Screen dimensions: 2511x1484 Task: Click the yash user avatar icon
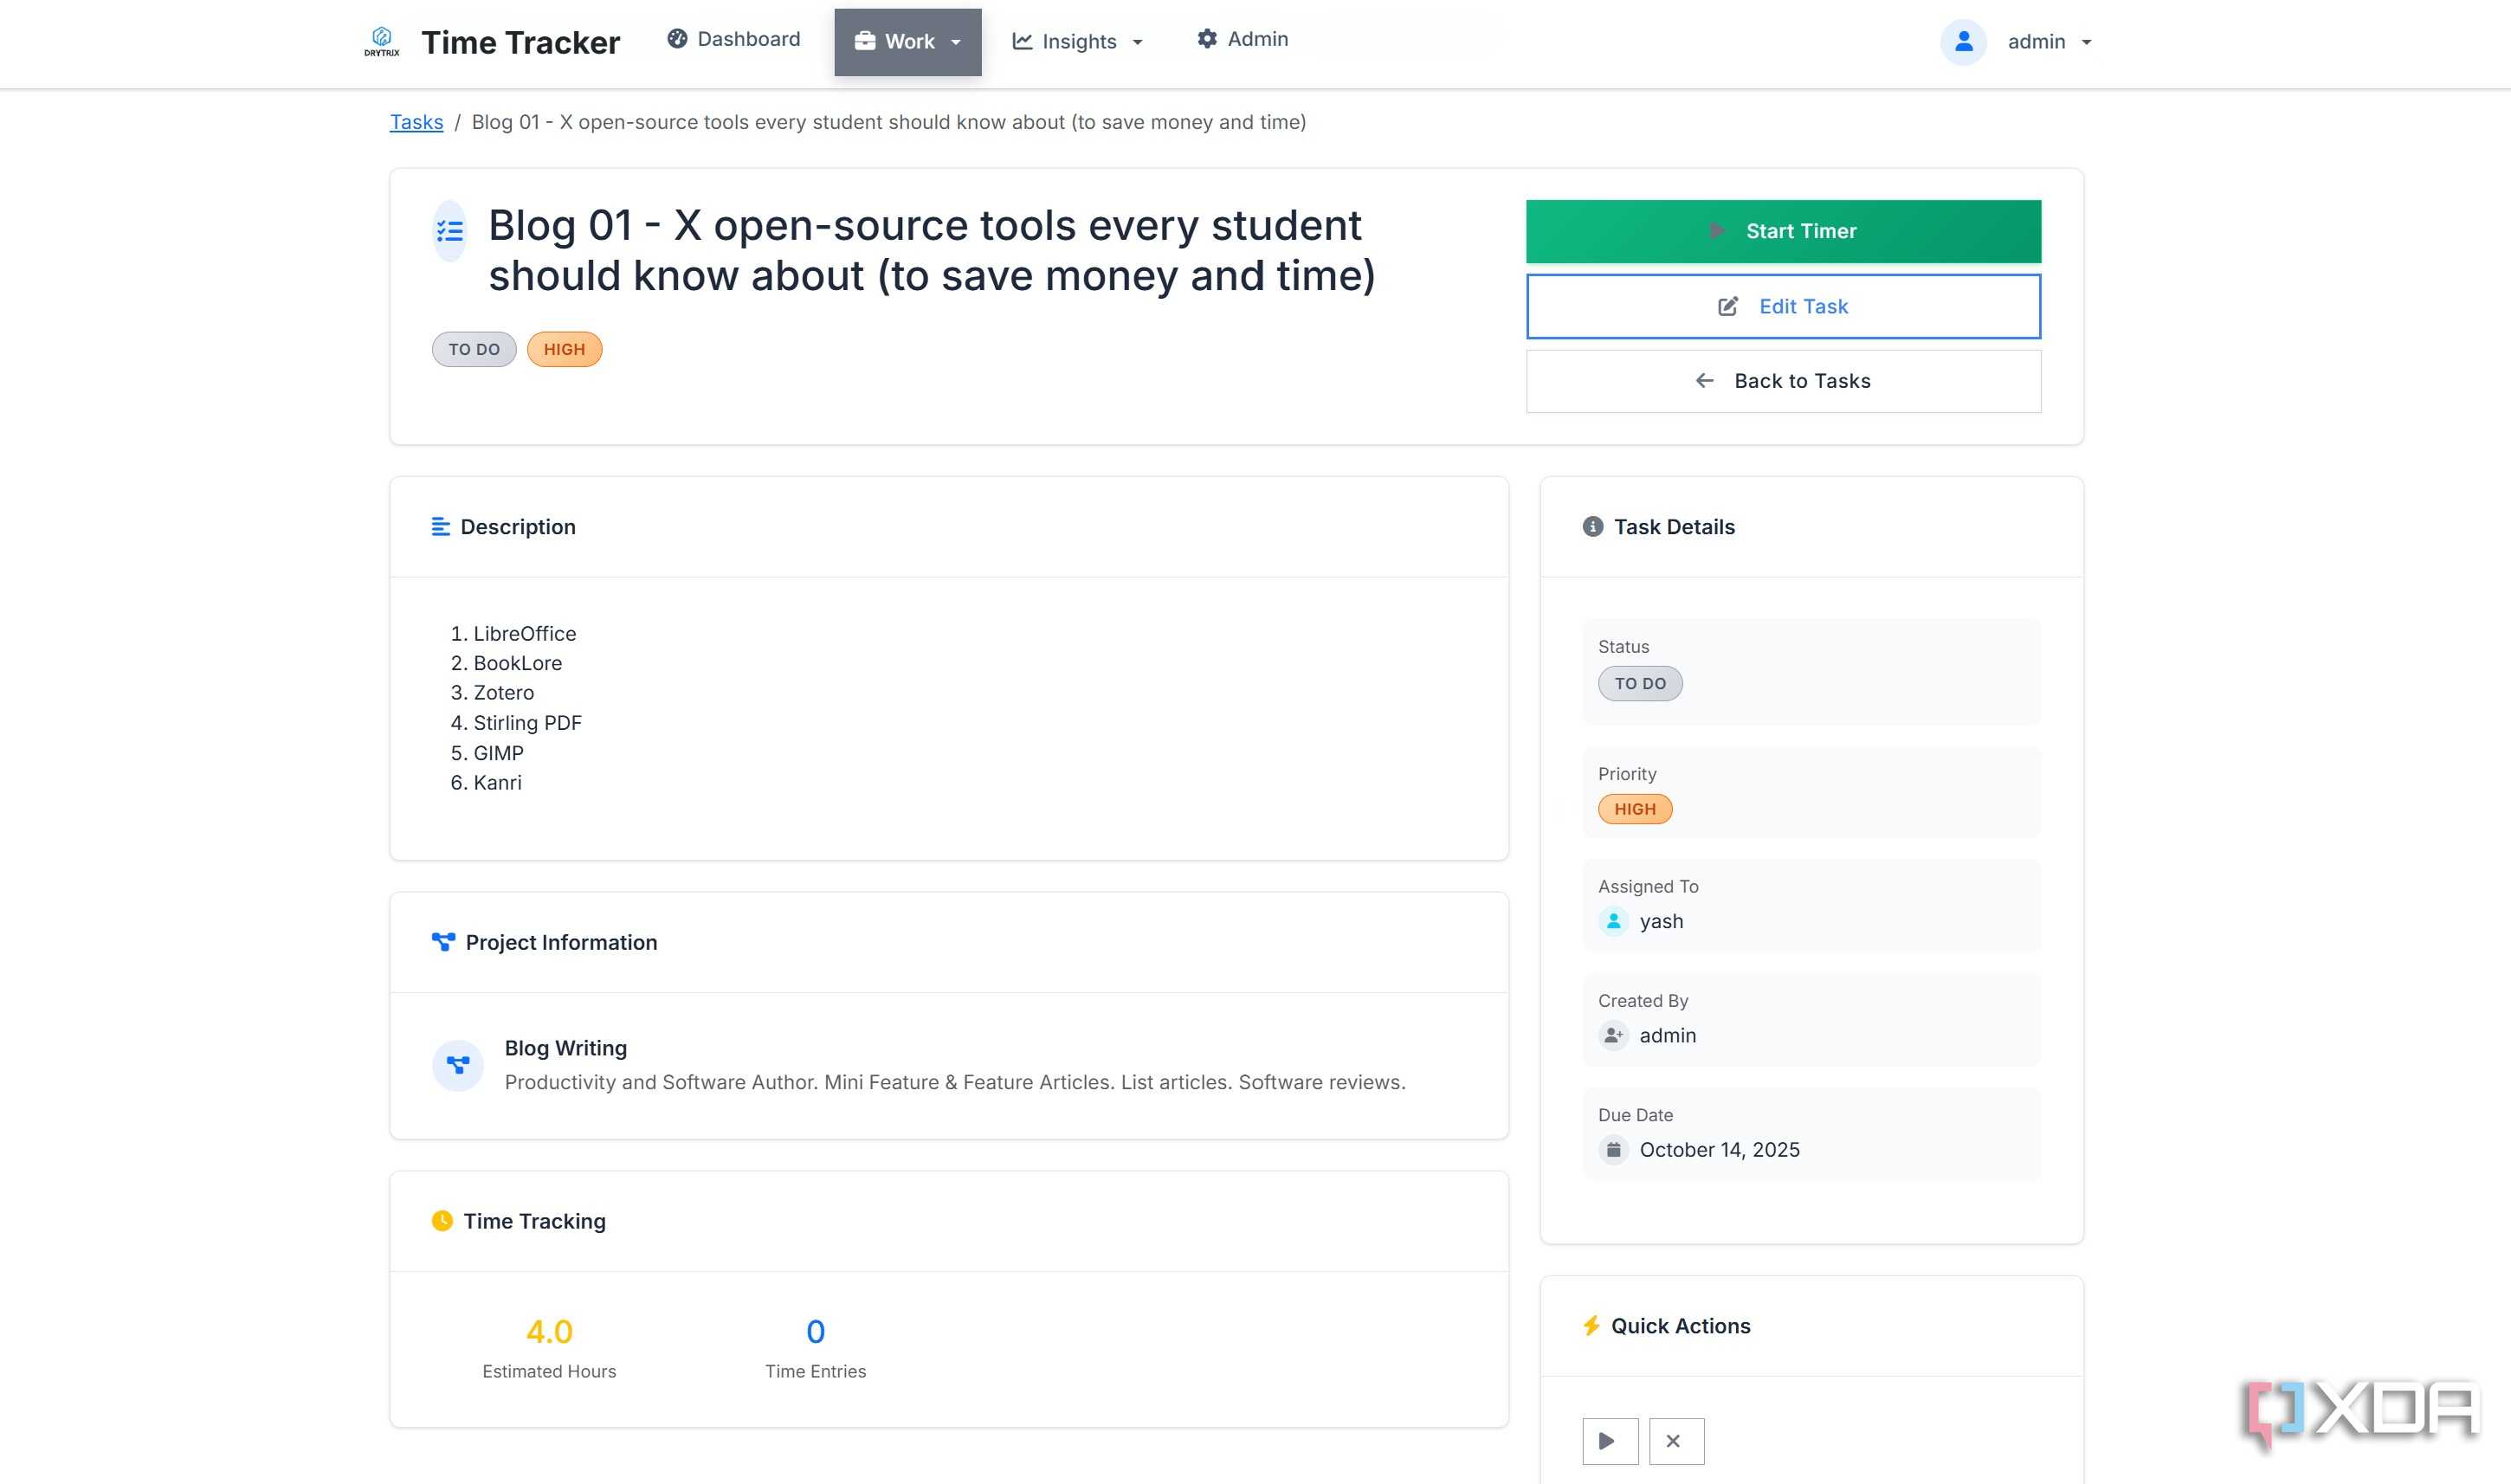click(1613, 921)
